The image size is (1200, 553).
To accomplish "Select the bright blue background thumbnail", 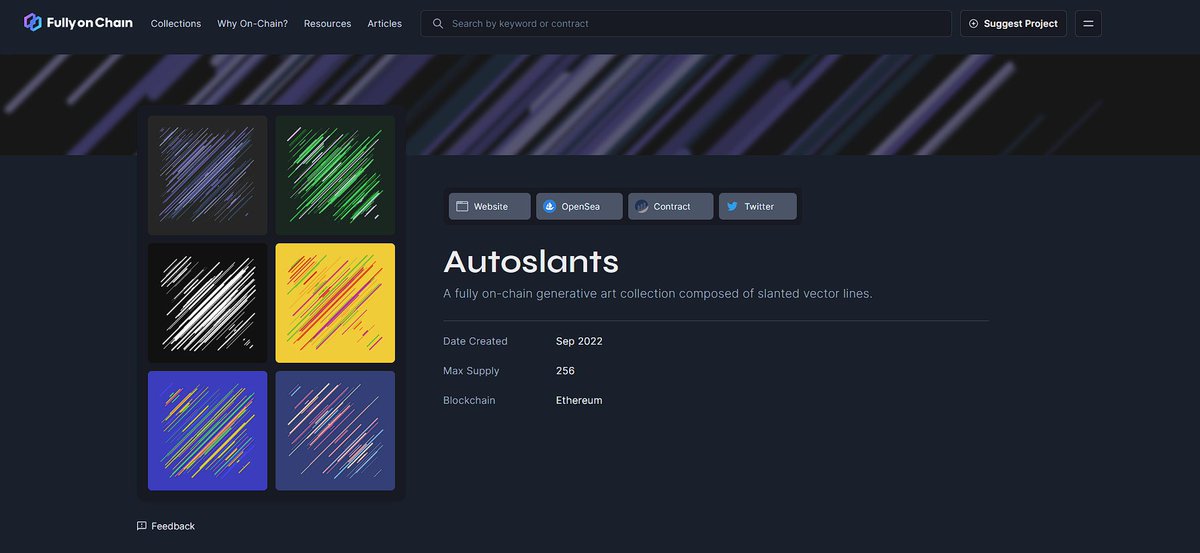I will click(208, 431).
